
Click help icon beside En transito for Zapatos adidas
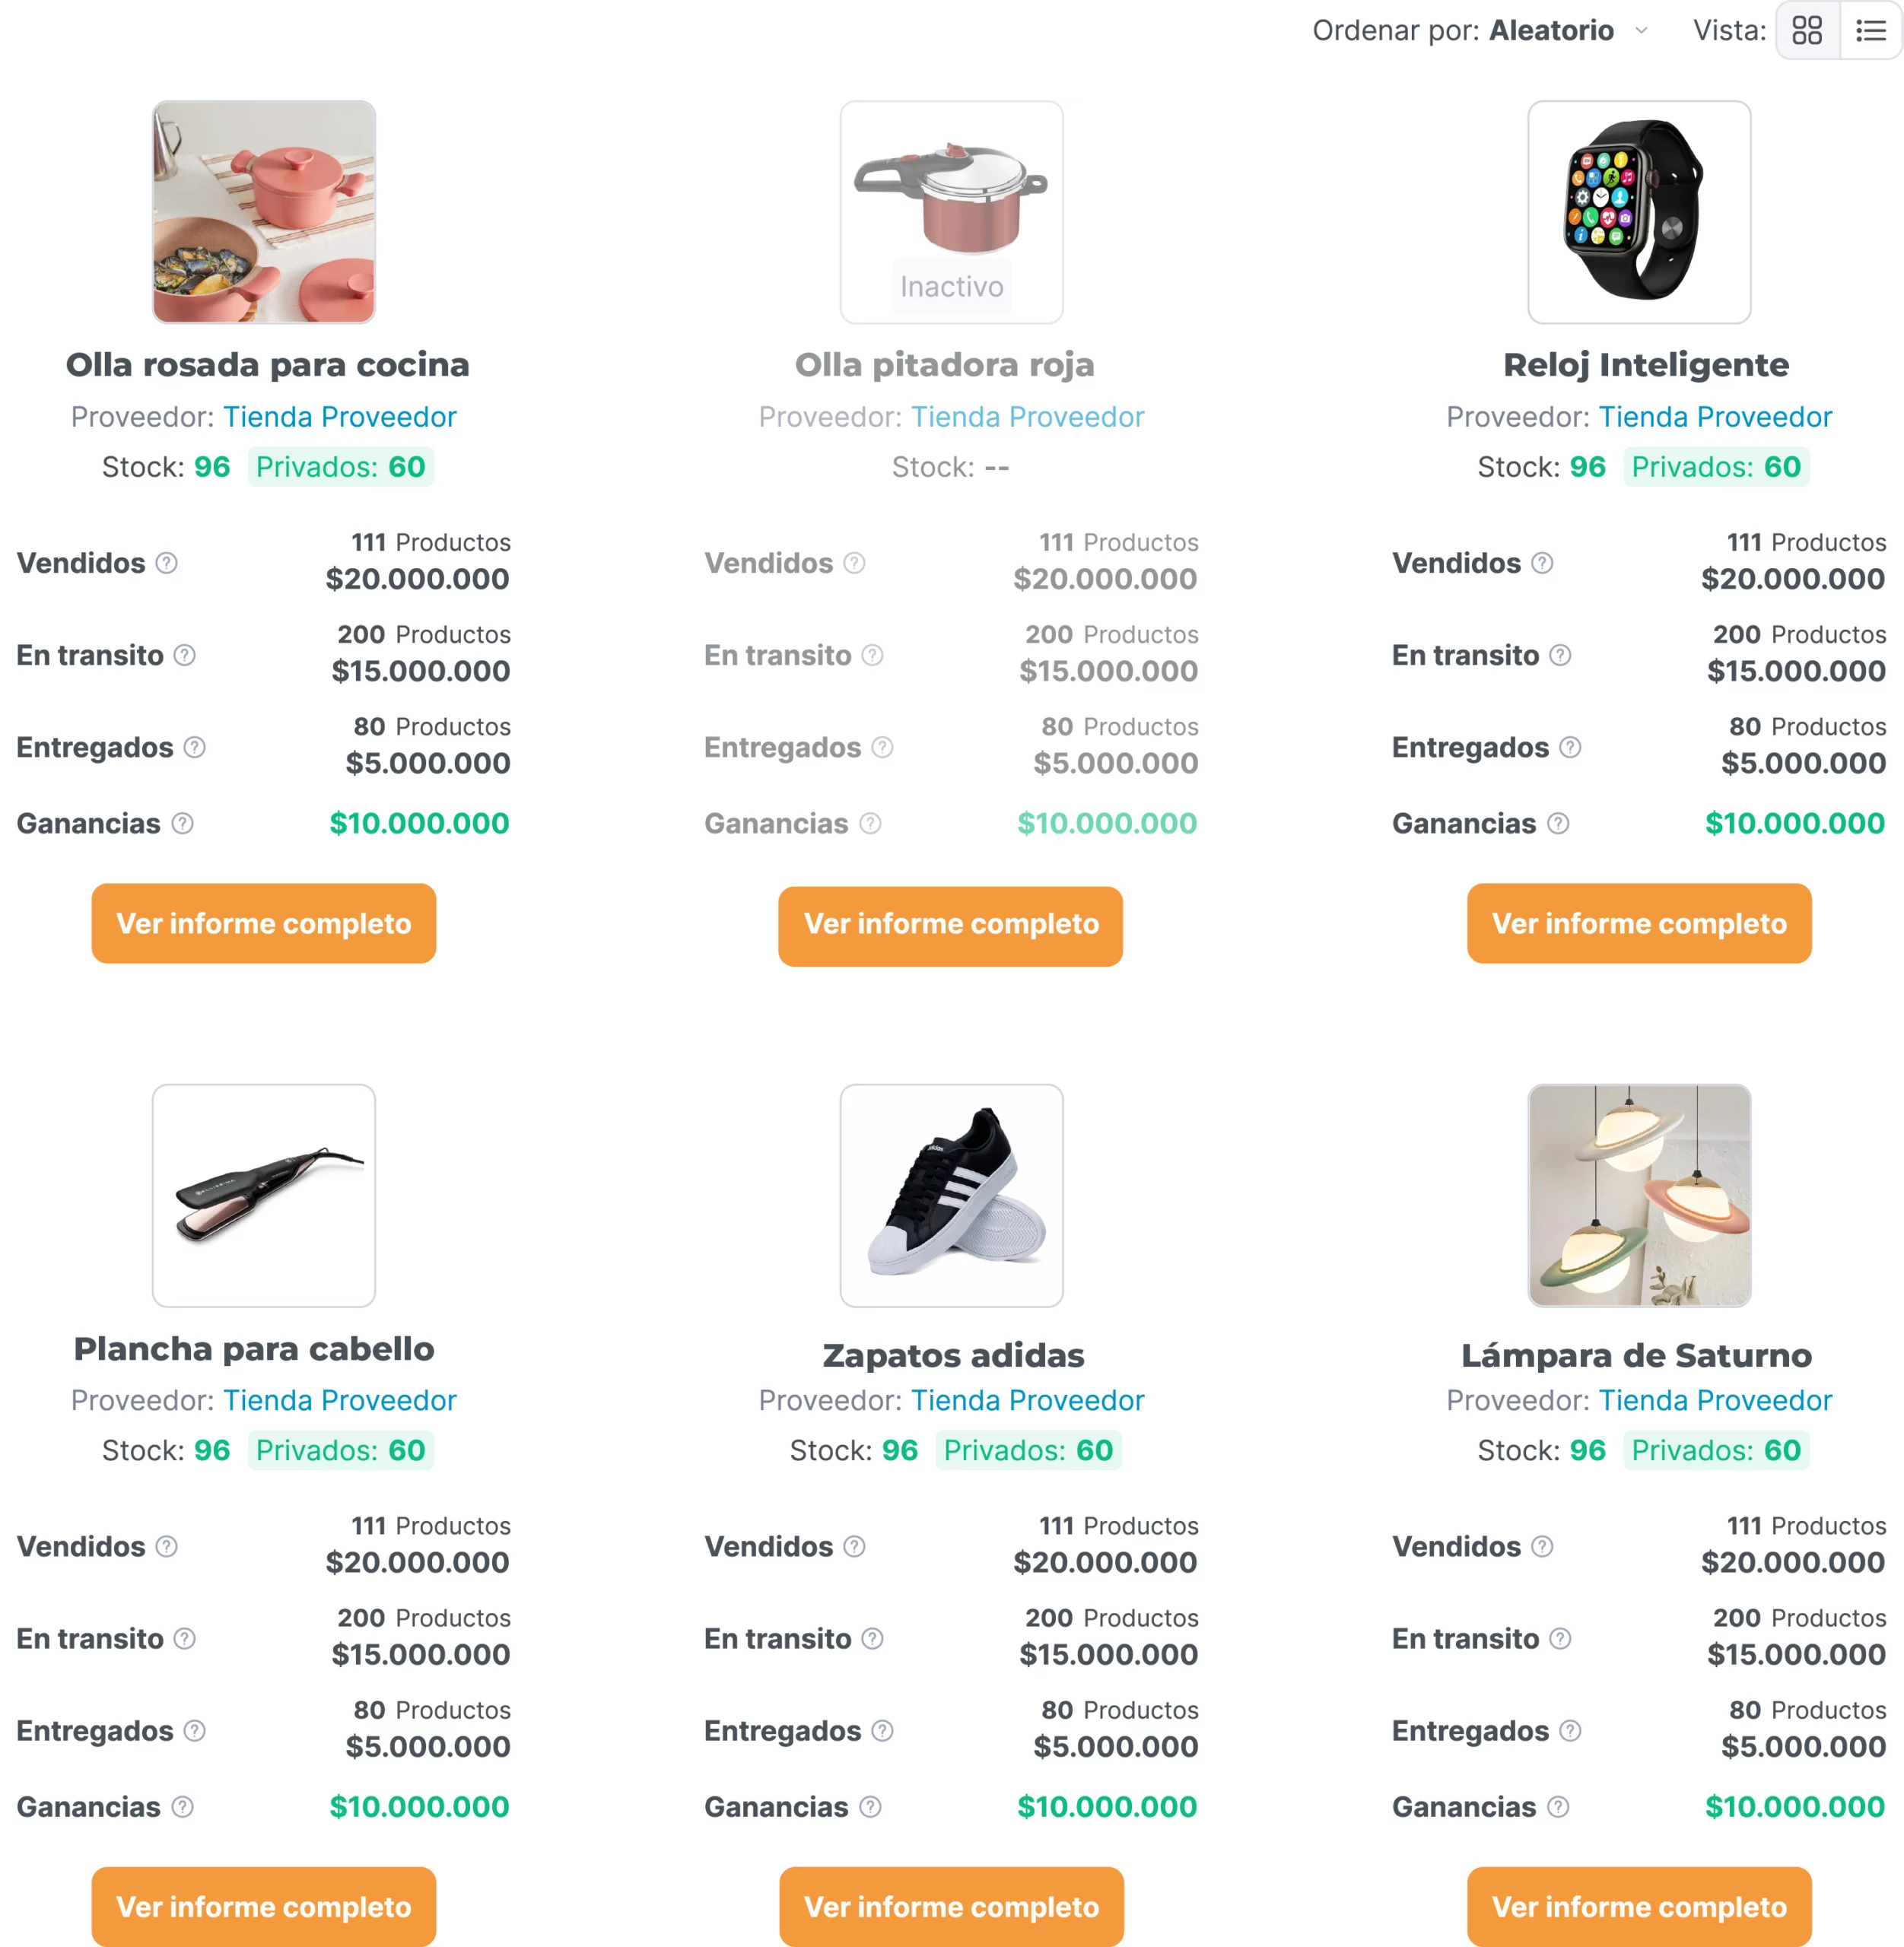872,1639
